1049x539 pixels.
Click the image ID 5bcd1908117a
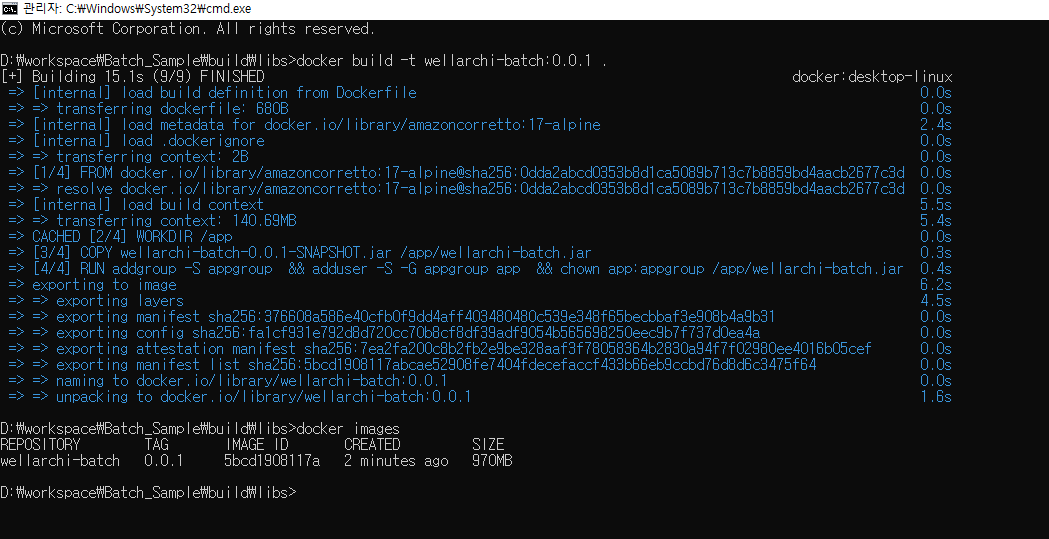pos(271,460)
